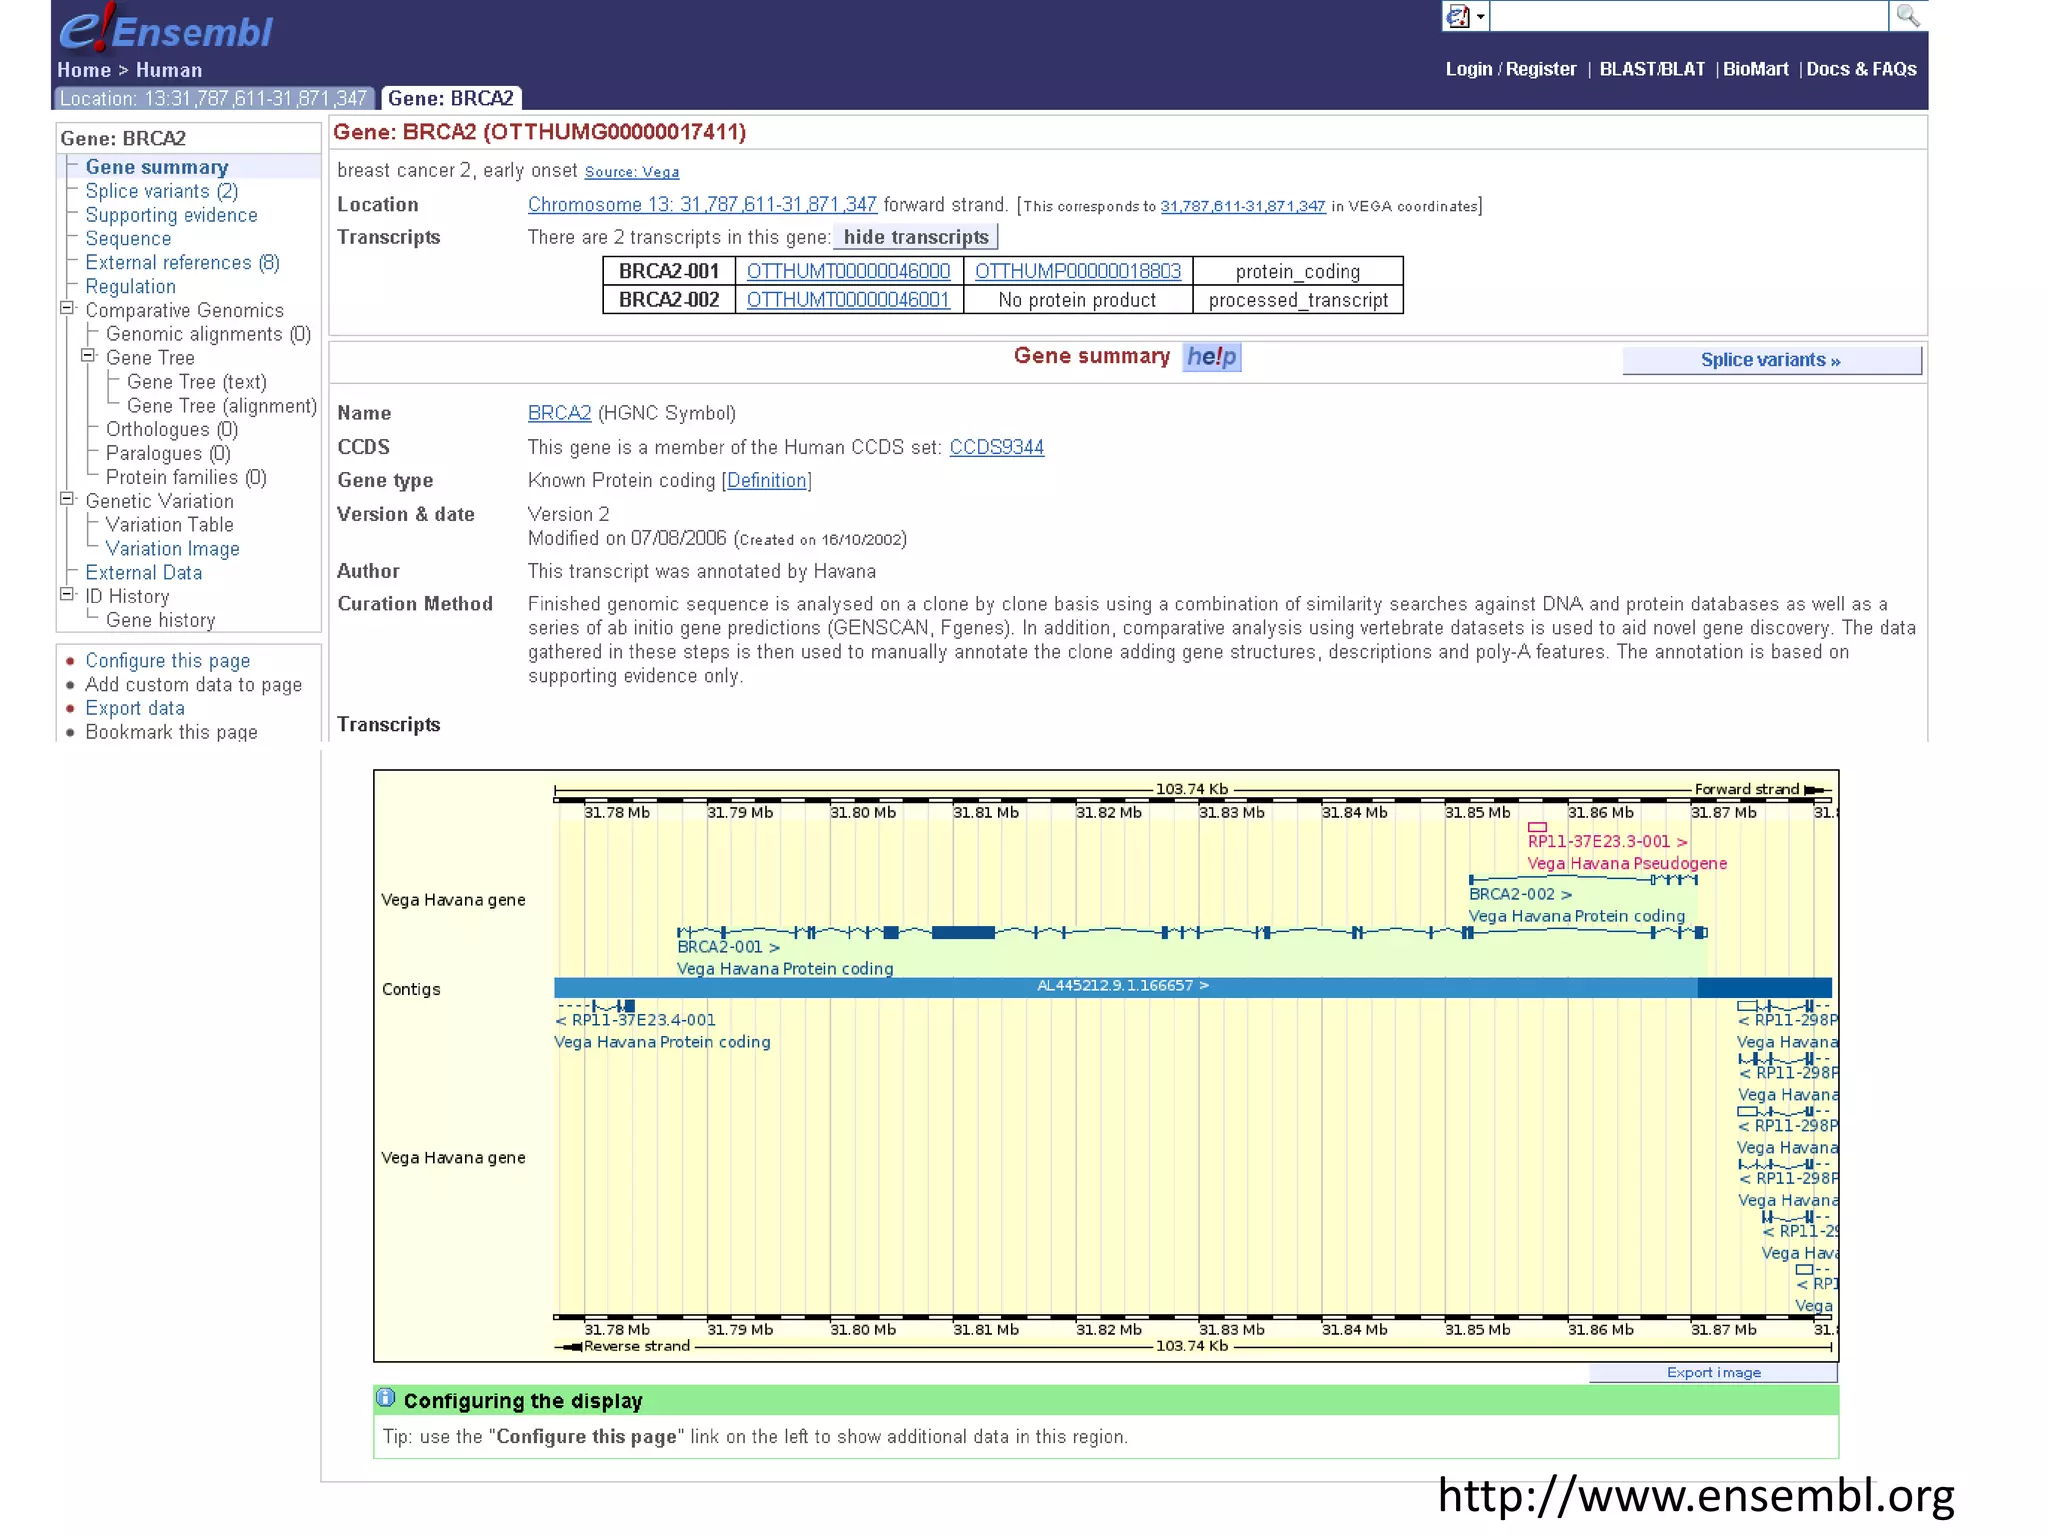Select Gene summary in sidebar

157,167
